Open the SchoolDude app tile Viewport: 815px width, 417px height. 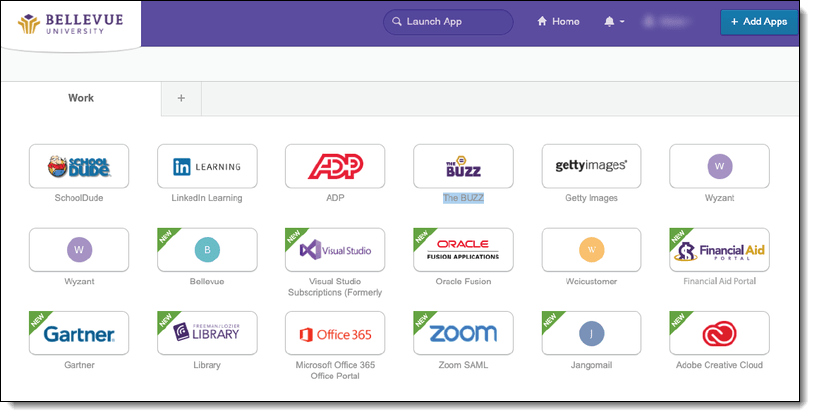pyautogui.click(x=79, y=166)
